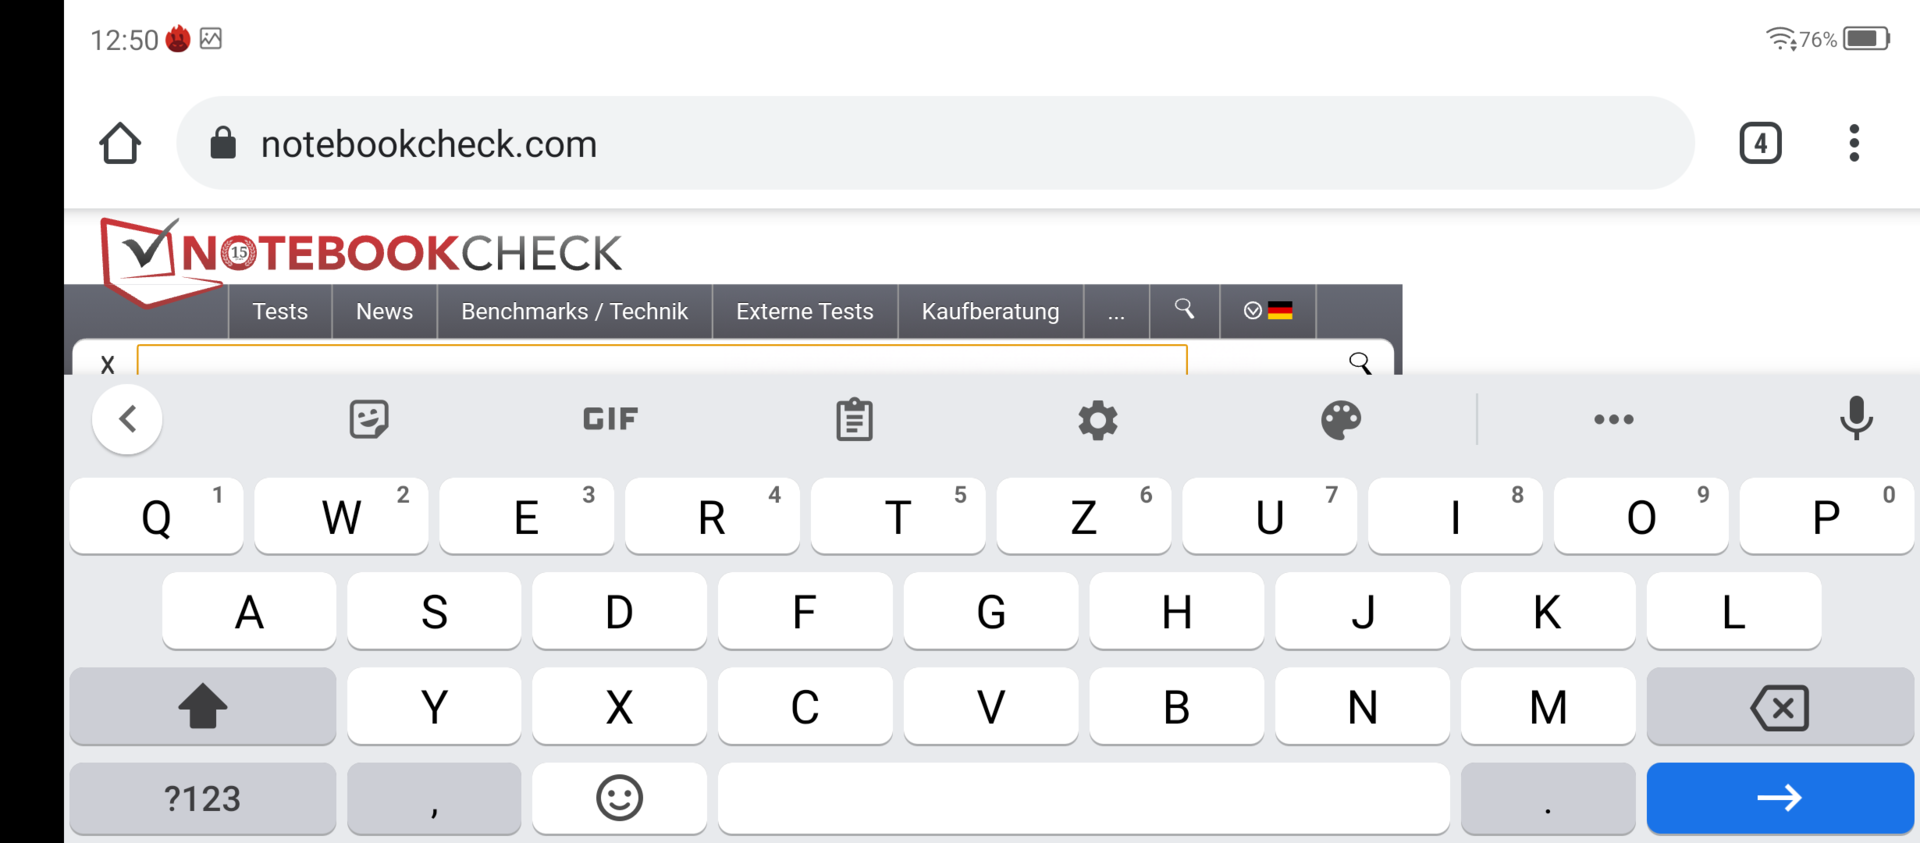Expand more keyboard options (three dots)
Image resolution: width=1920 pixels, height=843 pixels.
(1613, 419)
